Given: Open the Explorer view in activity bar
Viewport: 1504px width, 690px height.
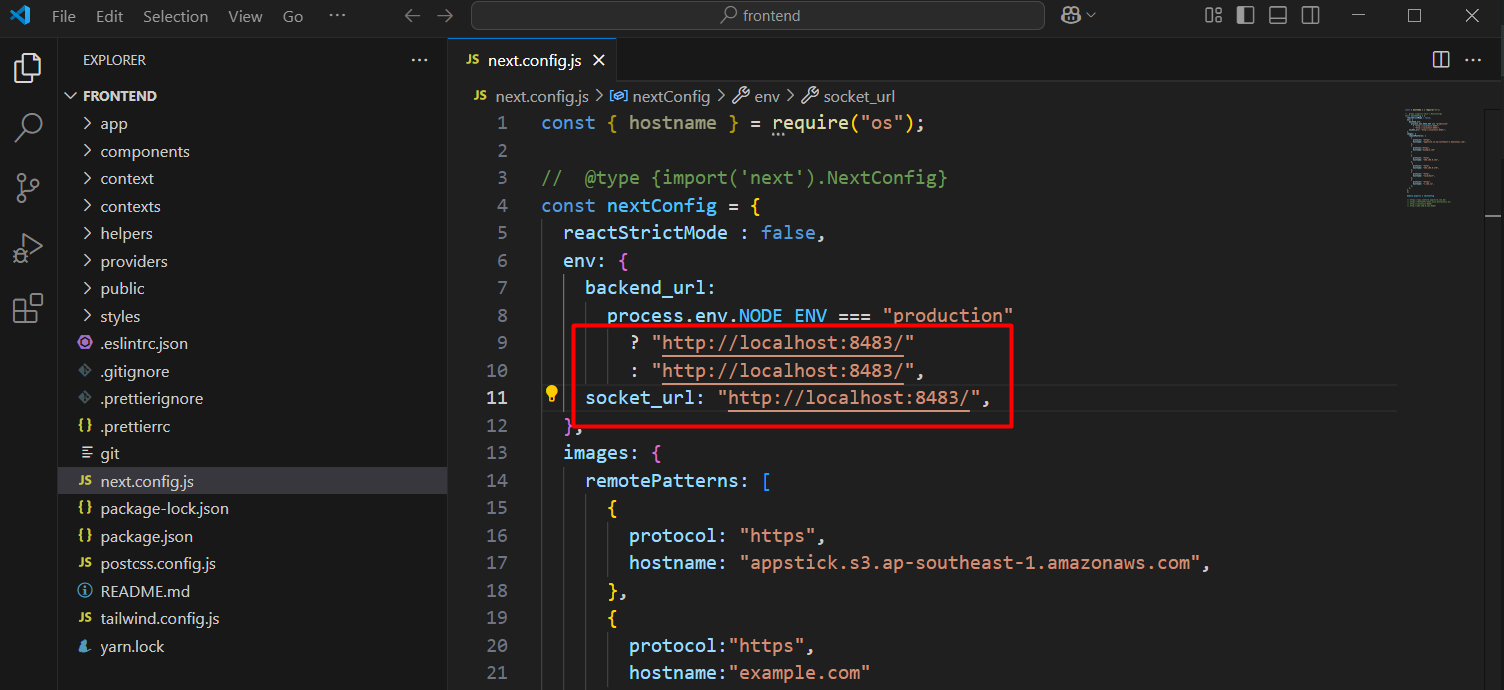Looking at the screenshot, I should click(28, 68).
